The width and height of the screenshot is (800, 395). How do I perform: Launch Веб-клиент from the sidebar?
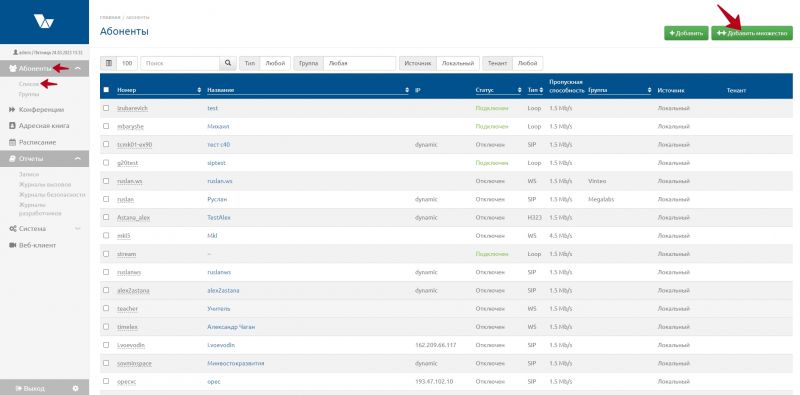coord(33,245)
